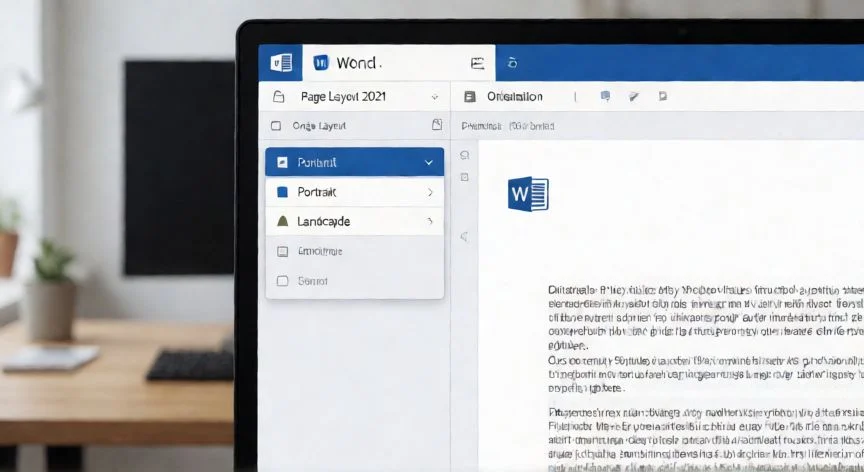
Task: Click the Orientation icon in the toolbar
Action: (470, 97)
